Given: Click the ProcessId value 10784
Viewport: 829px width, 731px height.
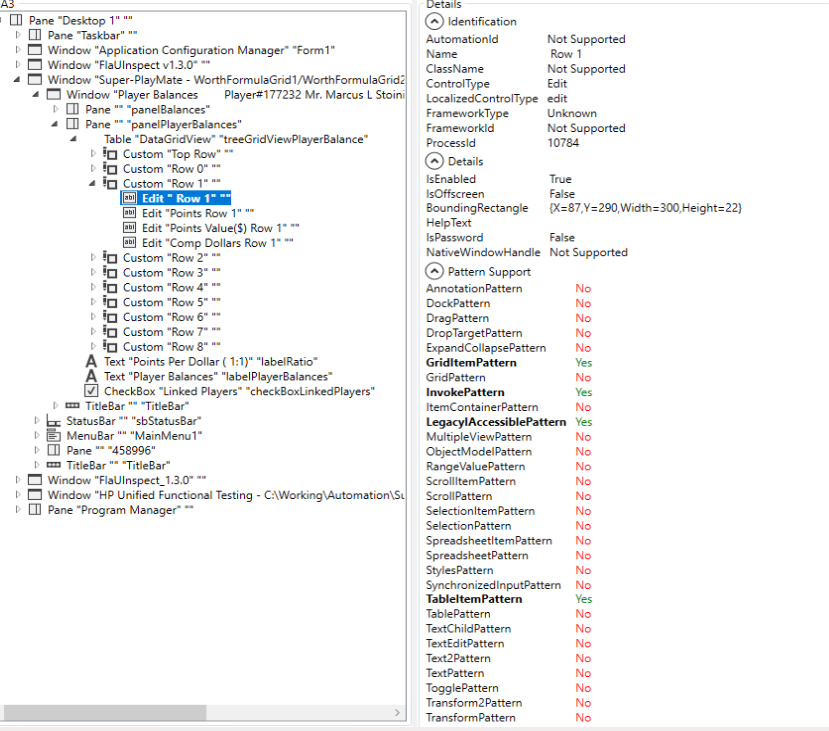Looking at the screenshot, I should (563, 143).
